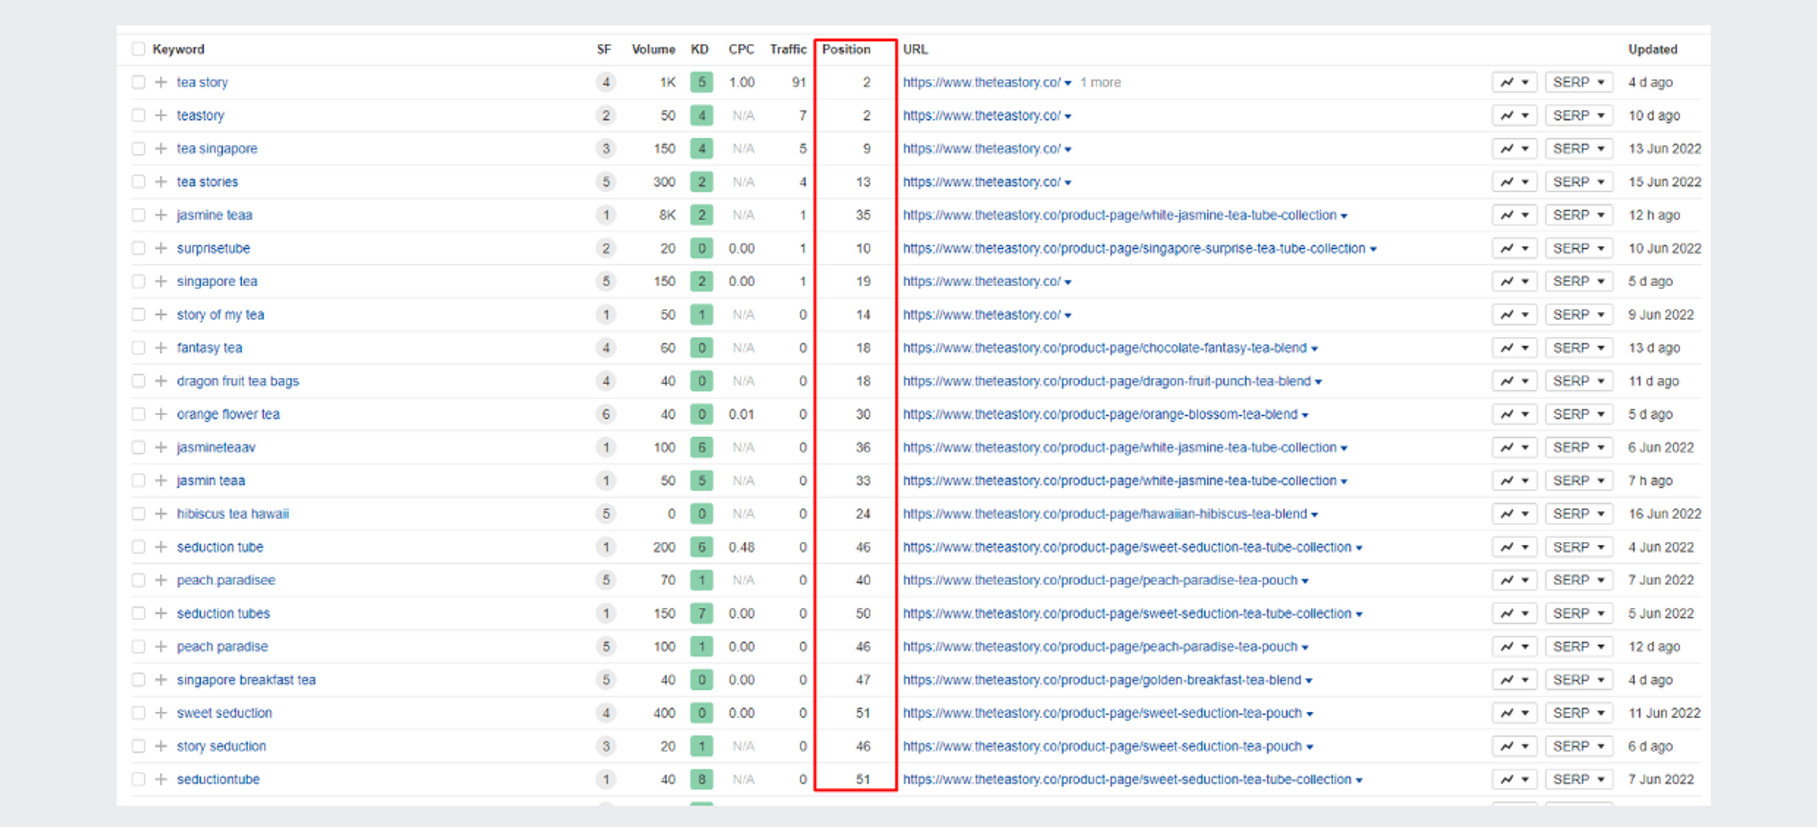Open the 'jasmine teaa' keyword link

(214, 215)
